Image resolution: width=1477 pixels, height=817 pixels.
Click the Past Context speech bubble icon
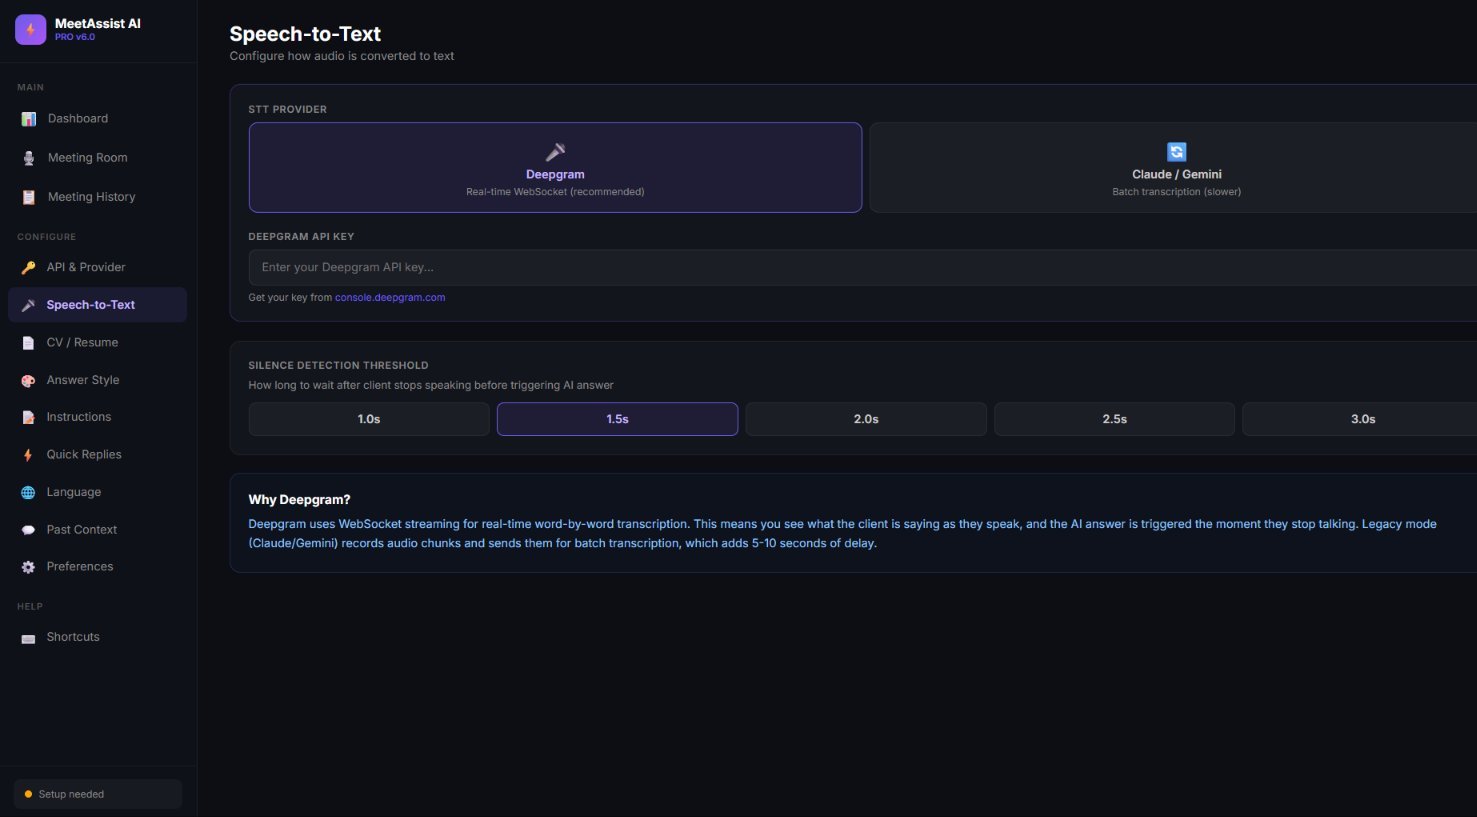point(28,530)
